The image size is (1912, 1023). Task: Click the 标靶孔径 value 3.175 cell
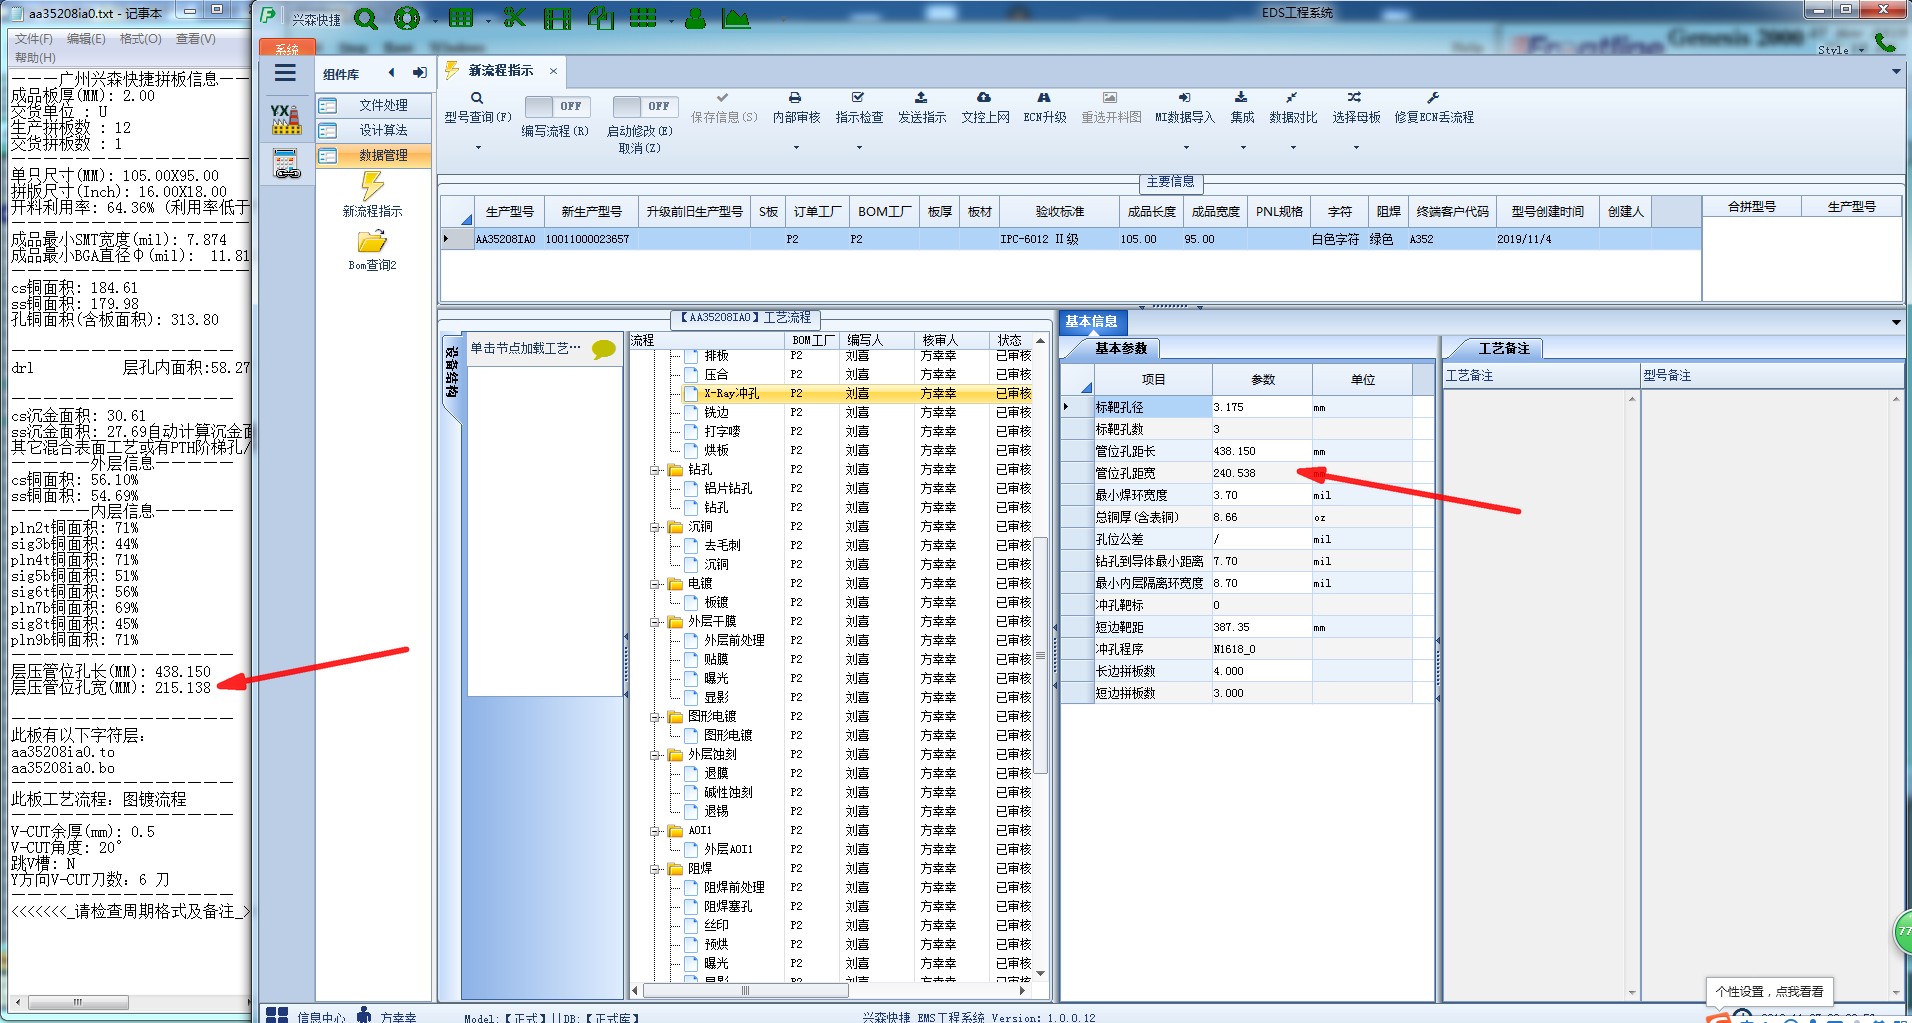(1262, 408)
